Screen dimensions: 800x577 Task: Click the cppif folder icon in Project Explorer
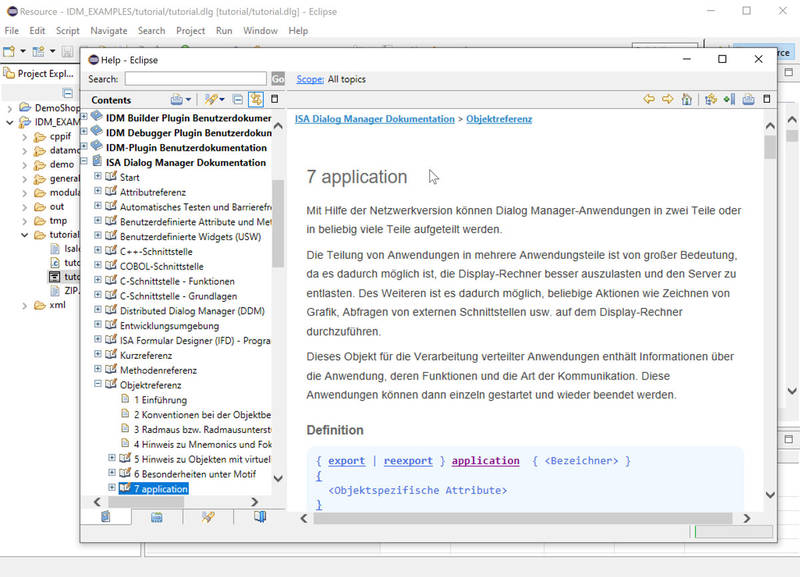pos(39,137)
